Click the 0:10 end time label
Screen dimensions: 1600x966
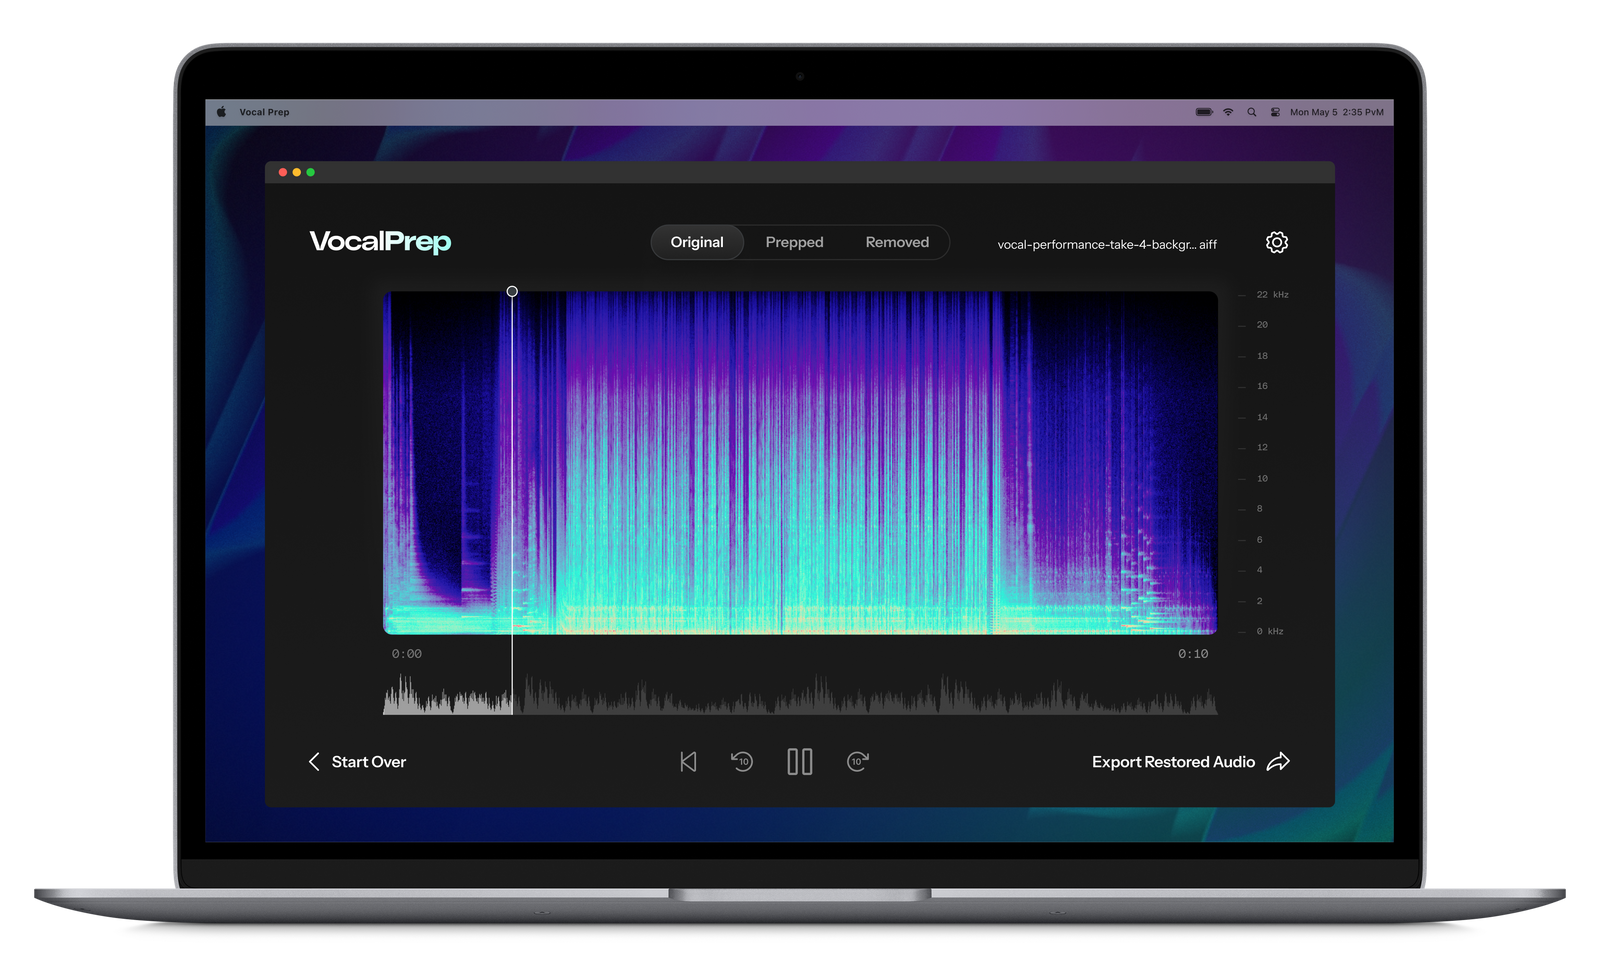(1193, 654)
